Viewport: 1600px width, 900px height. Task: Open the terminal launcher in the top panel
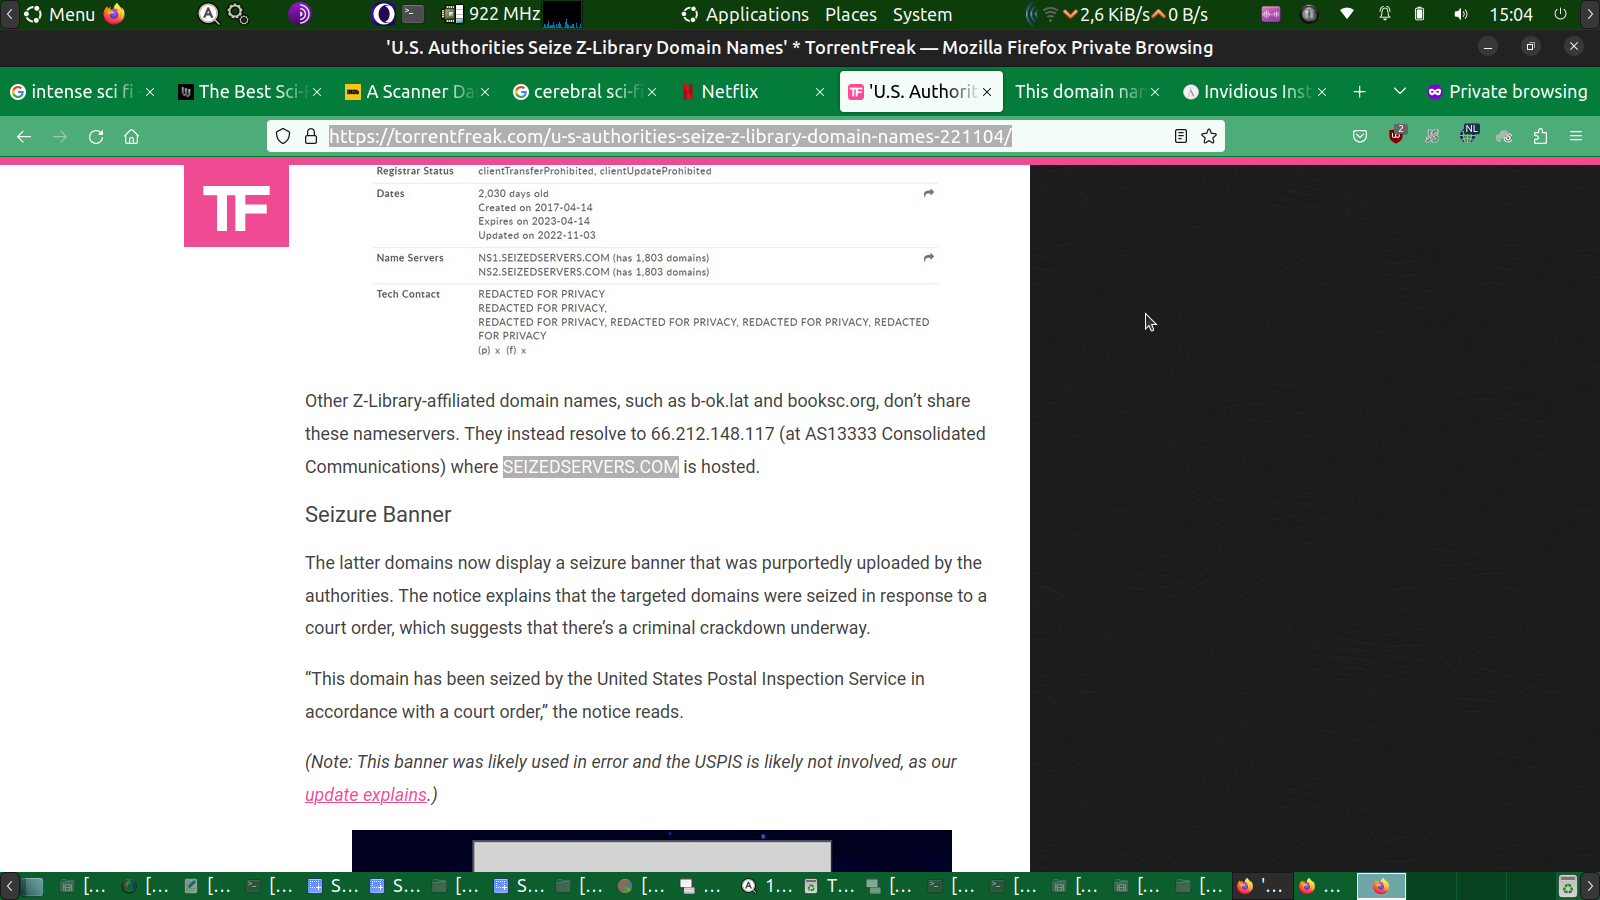[x=413, y=14]
